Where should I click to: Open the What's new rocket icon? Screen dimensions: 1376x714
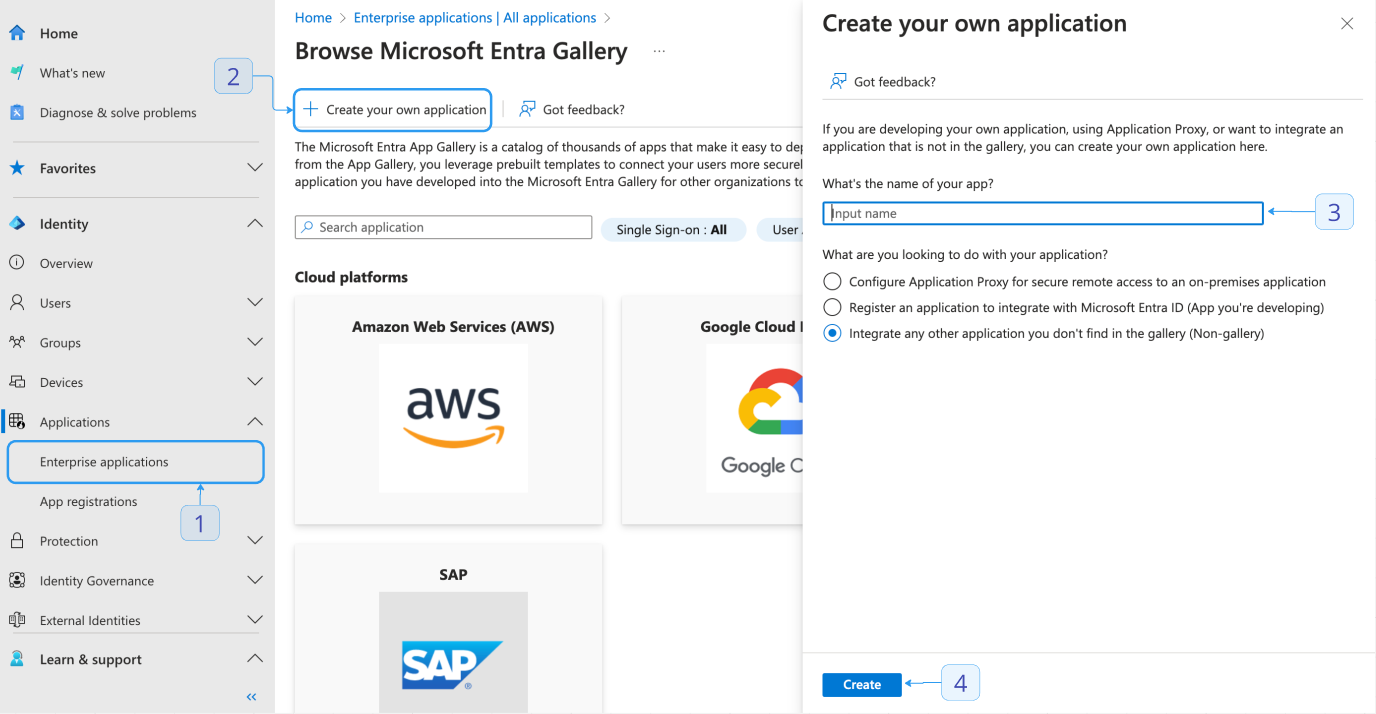[x=17, y=73]
